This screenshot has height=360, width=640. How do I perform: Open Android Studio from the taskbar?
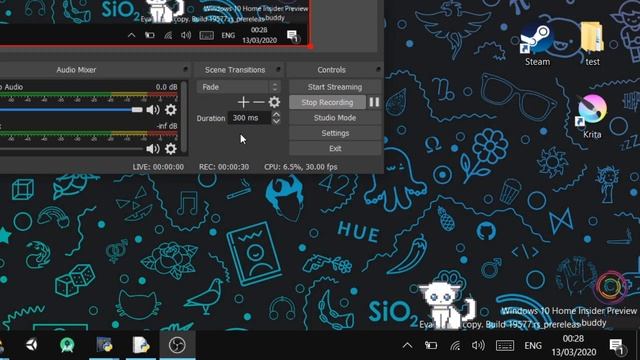point(67,345)
